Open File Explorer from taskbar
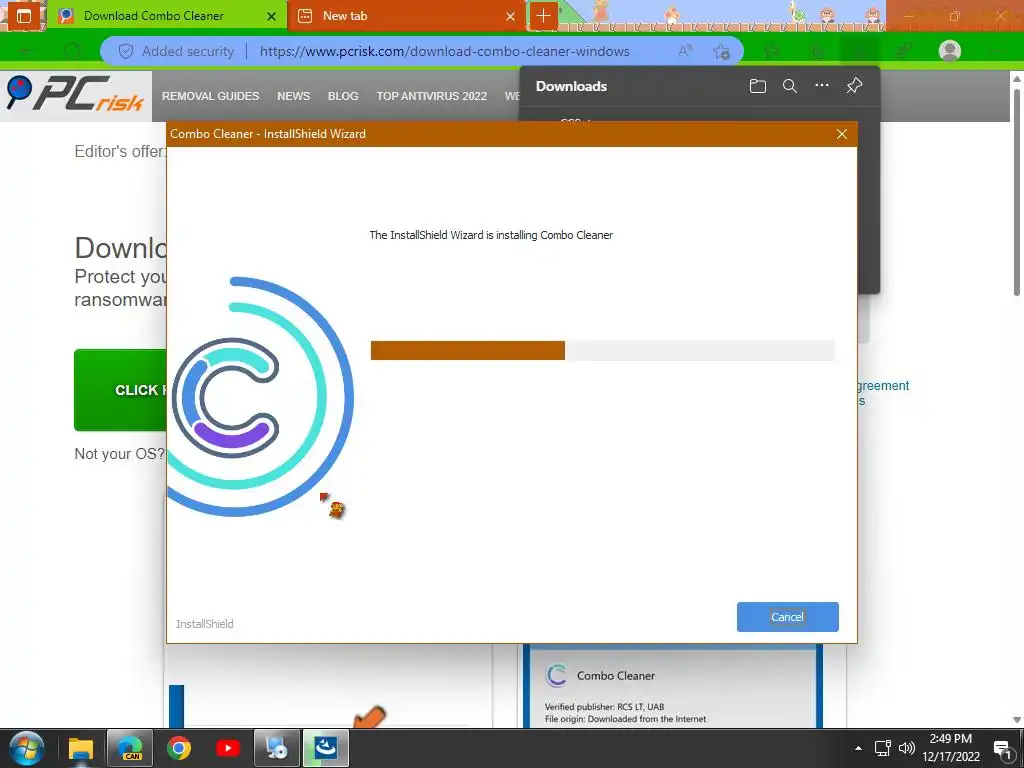Image resolution: width=1024 pixels, height=768 pixels. pyautogui.click(x=81, y=748)
